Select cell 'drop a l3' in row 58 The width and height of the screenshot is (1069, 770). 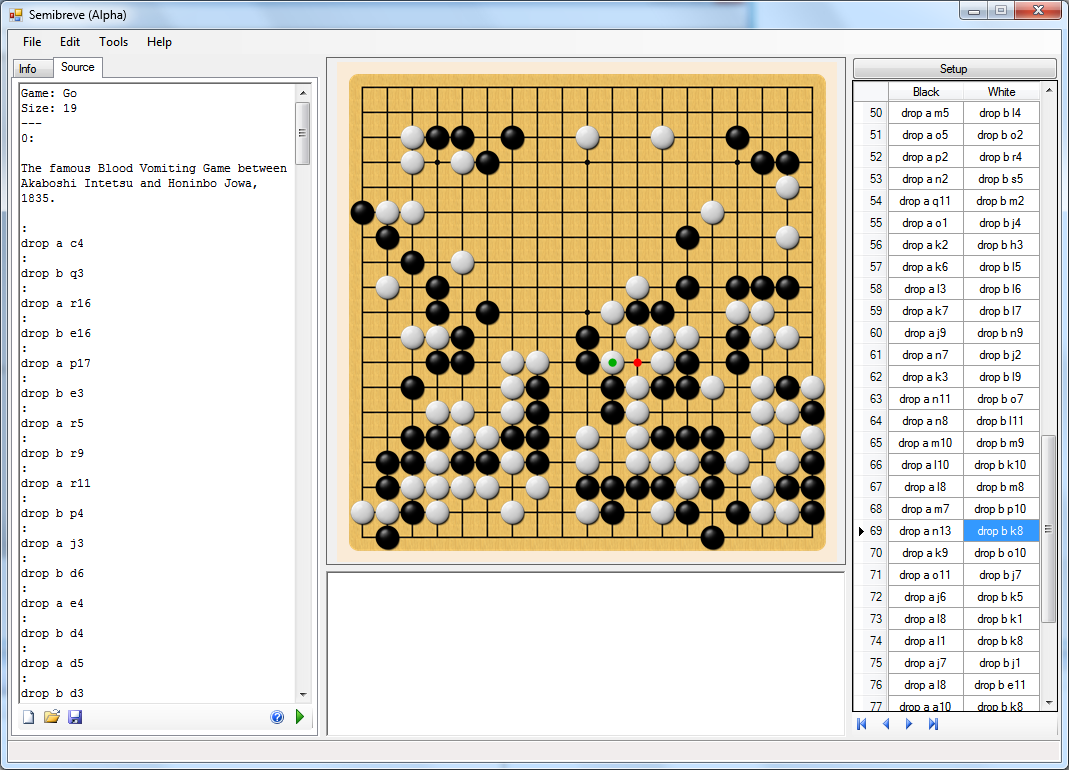(925, 288)
